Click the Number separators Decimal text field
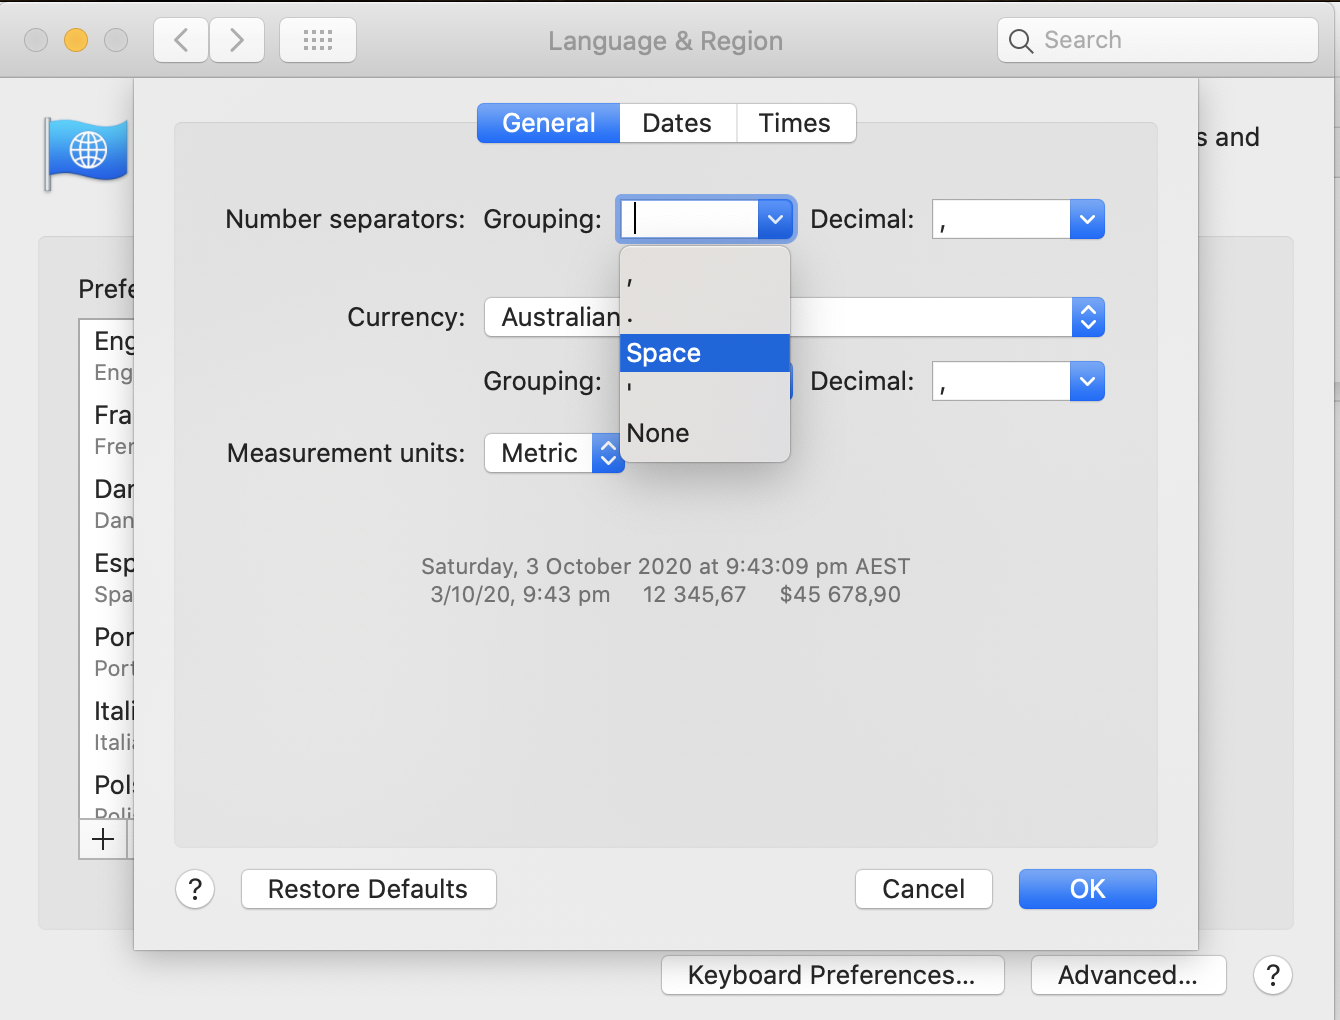Viewport: 1340px width, 1020px height. pos(1001,219)
